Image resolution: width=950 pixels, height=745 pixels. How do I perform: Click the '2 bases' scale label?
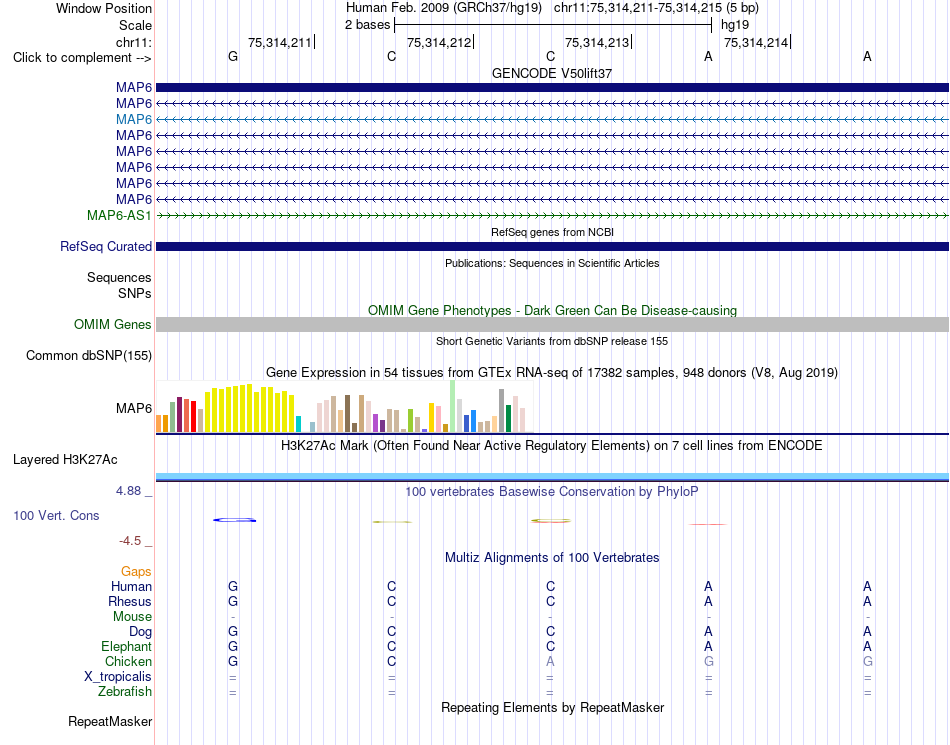pyautogui.click(x=367, y=25)
